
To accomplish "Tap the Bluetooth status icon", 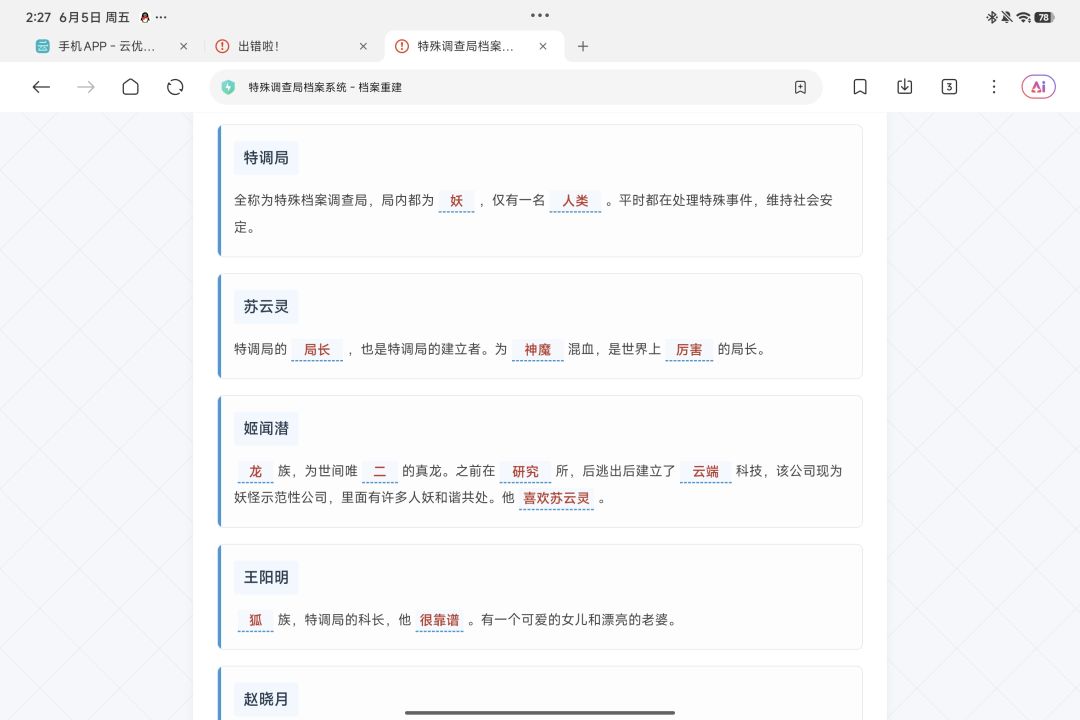I will tap(992, 17).
